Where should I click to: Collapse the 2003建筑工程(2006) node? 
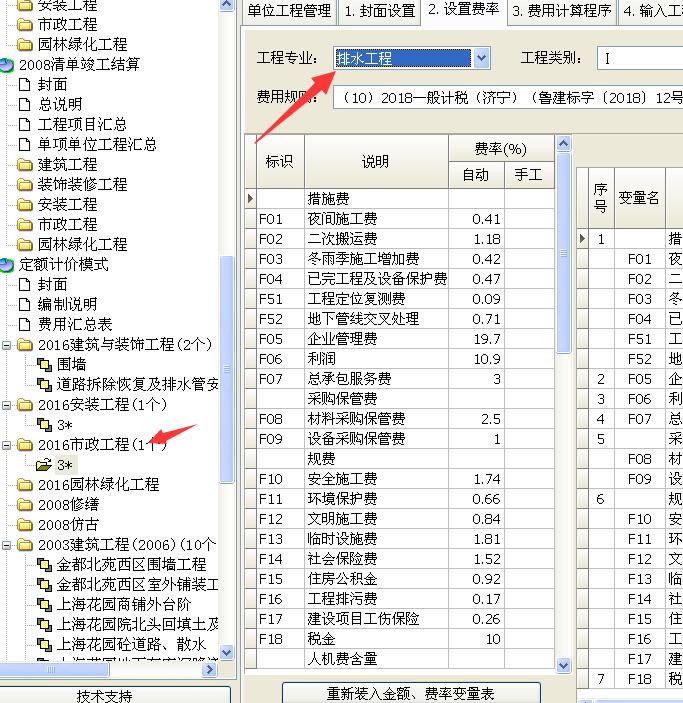click(6, 545)
